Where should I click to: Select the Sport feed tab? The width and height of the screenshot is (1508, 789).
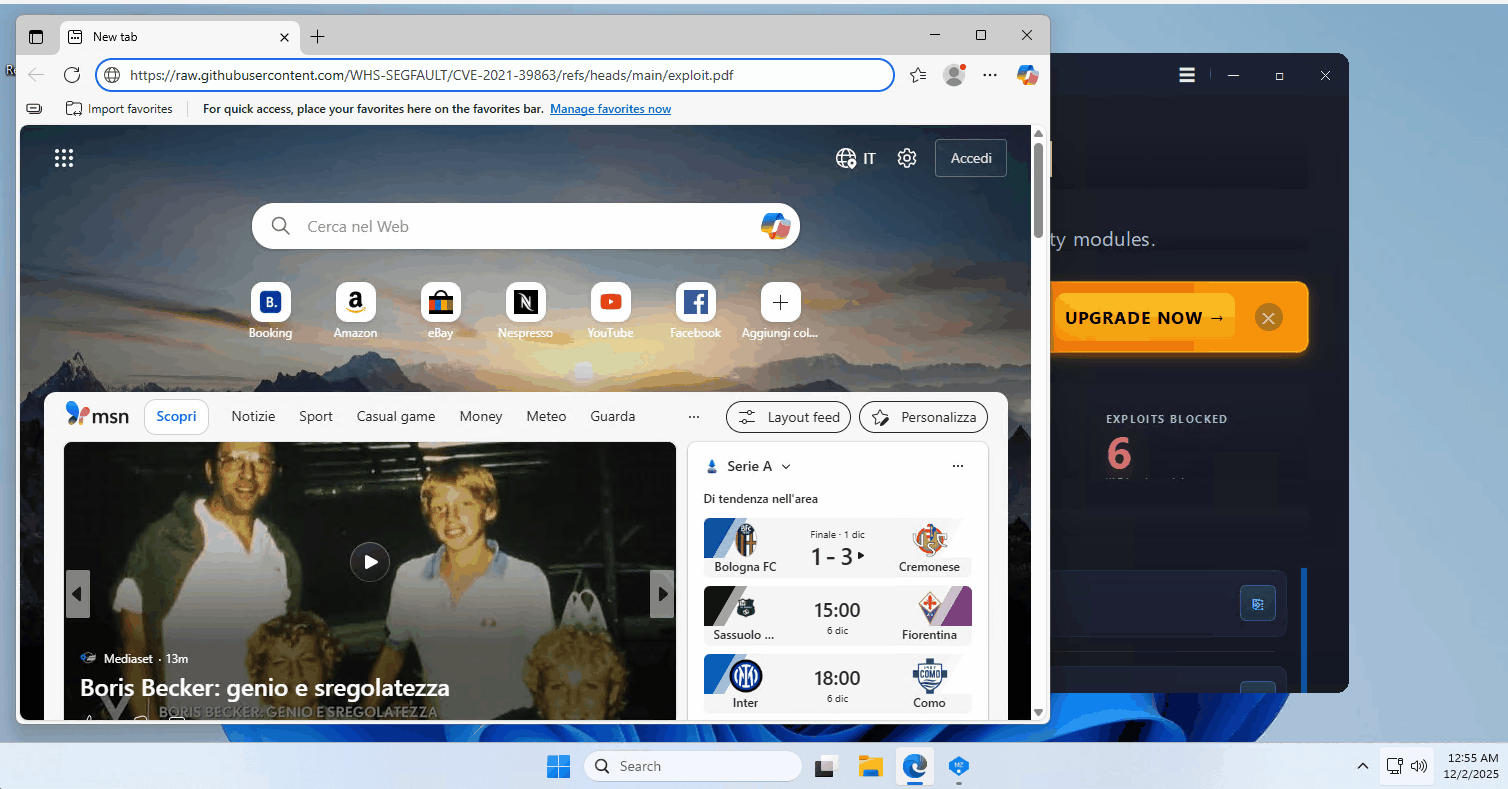click(316, 417)
